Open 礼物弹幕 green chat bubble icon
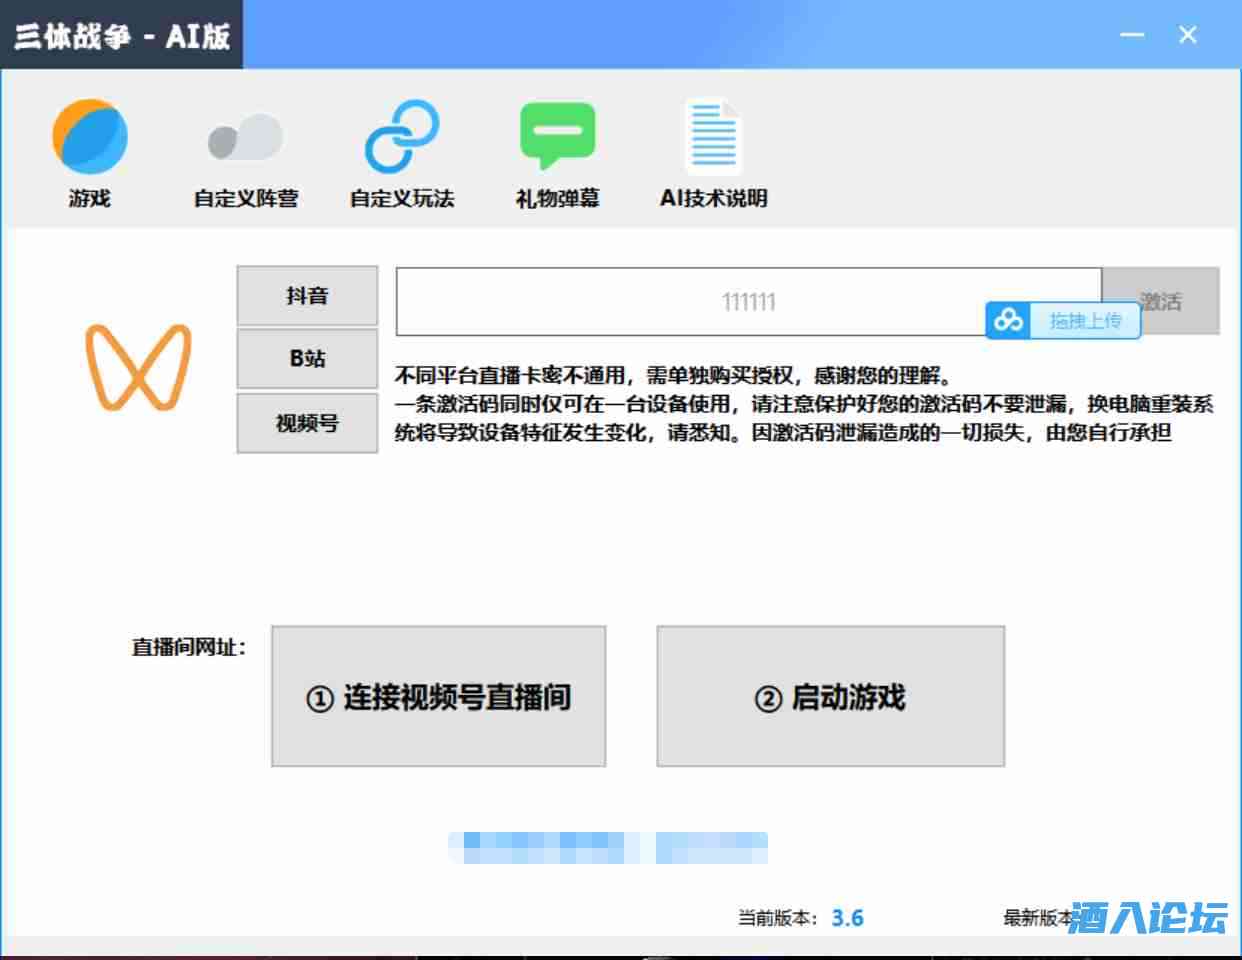 point(557,136)
